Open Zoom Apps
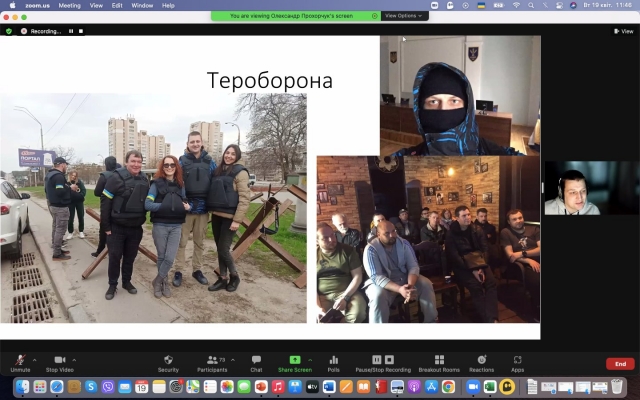640x400 pixels. (x=518, y=363)
